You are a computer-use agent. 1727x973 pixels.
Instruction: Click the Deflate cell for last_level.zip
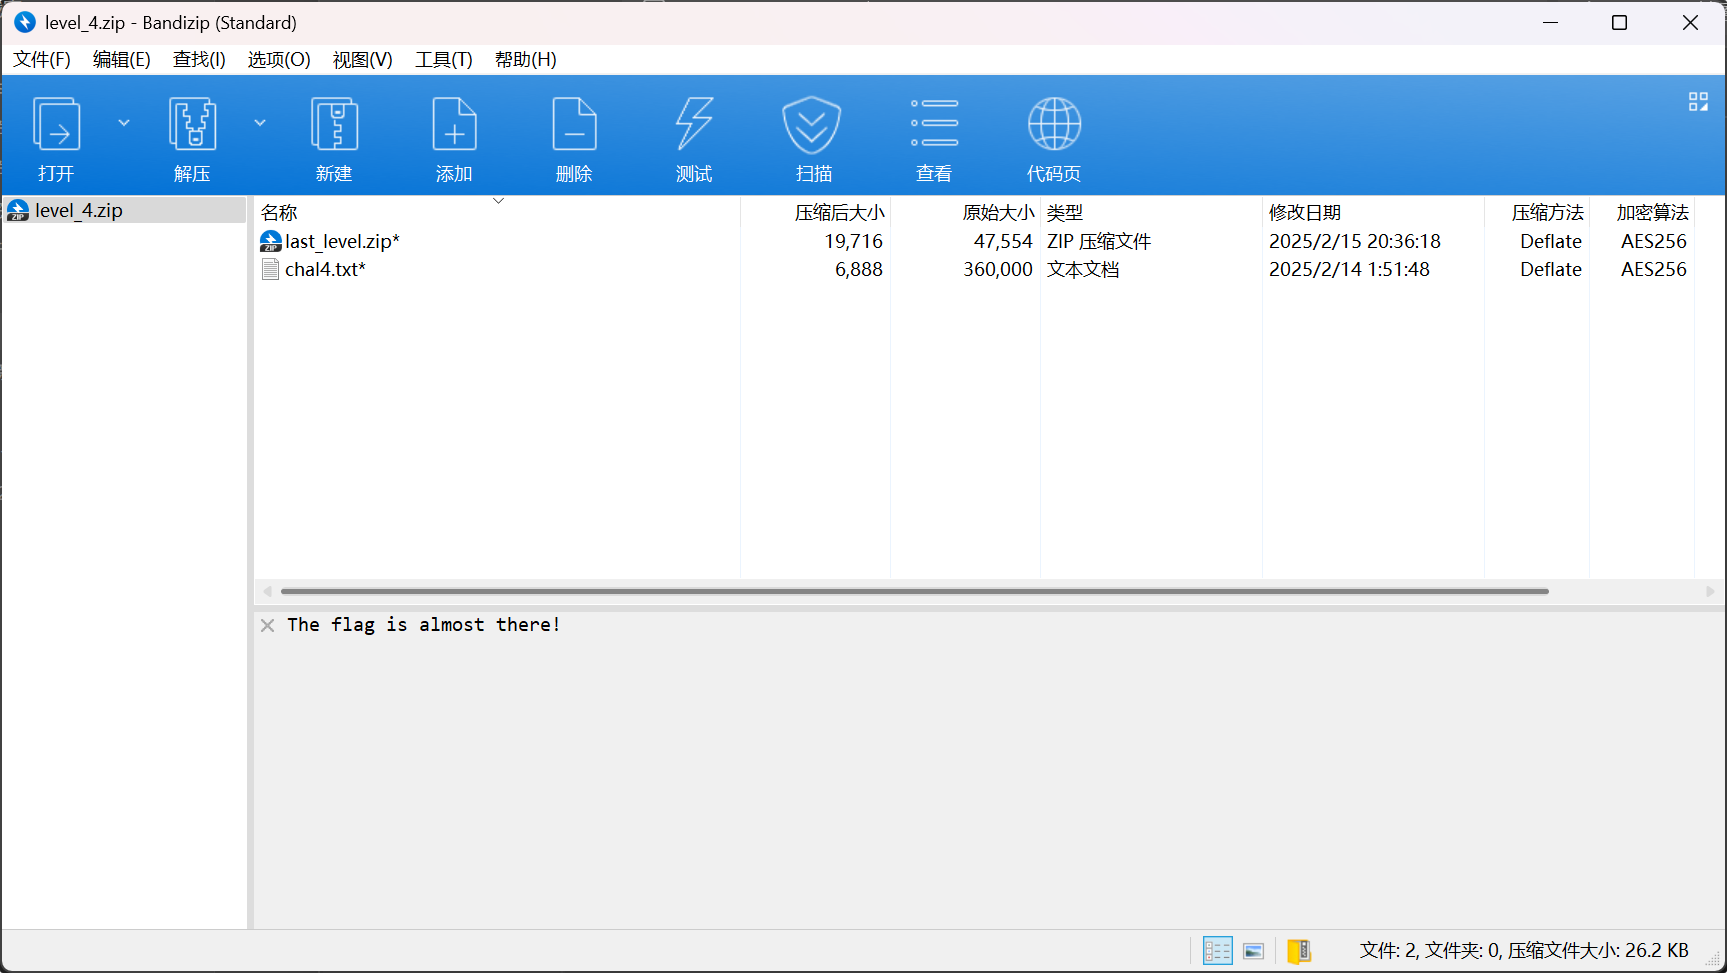coord(1551,241)
